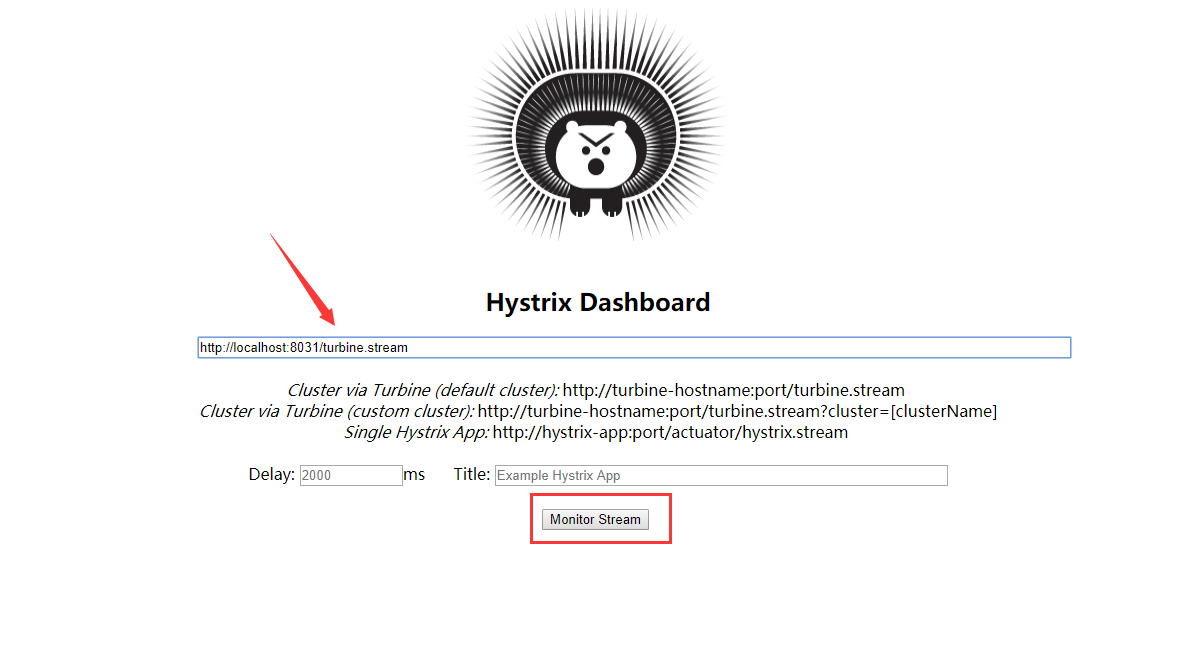Viewport: 1198px width, 659px height.
Task: Click the turbine.stream?cluster=[clusterName] example URL
Action: pos(737,412)
